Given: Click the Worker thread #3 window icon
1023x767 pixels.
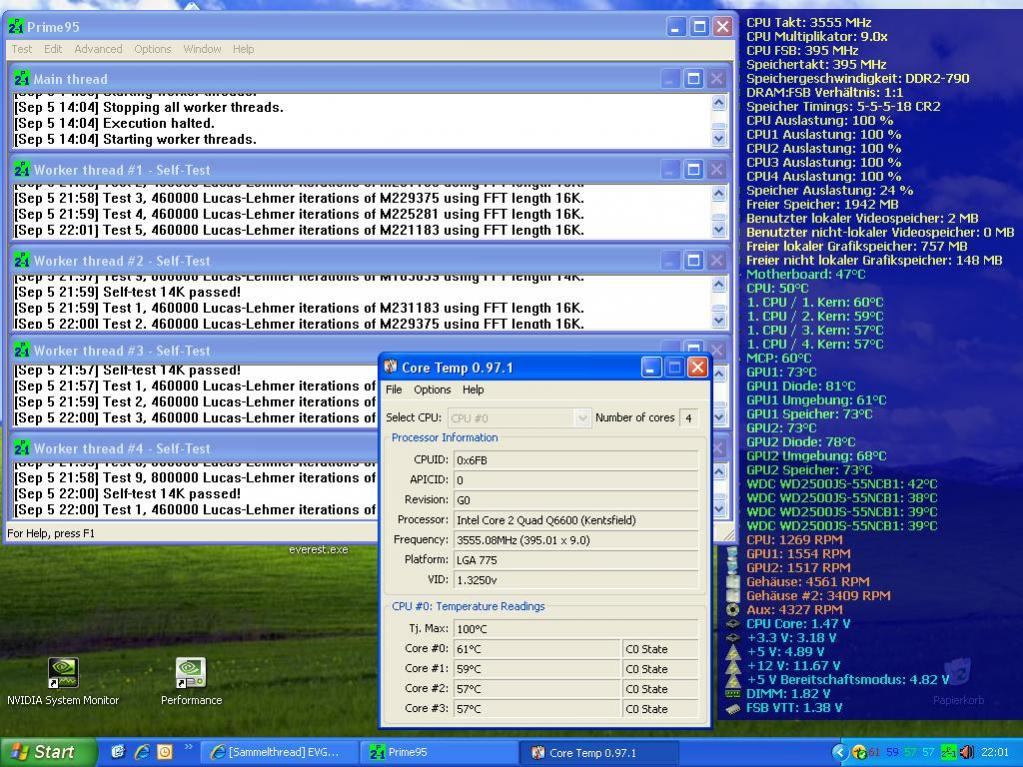Looking at the screenshot, I should pyautogui.click(x=22, y=350).
